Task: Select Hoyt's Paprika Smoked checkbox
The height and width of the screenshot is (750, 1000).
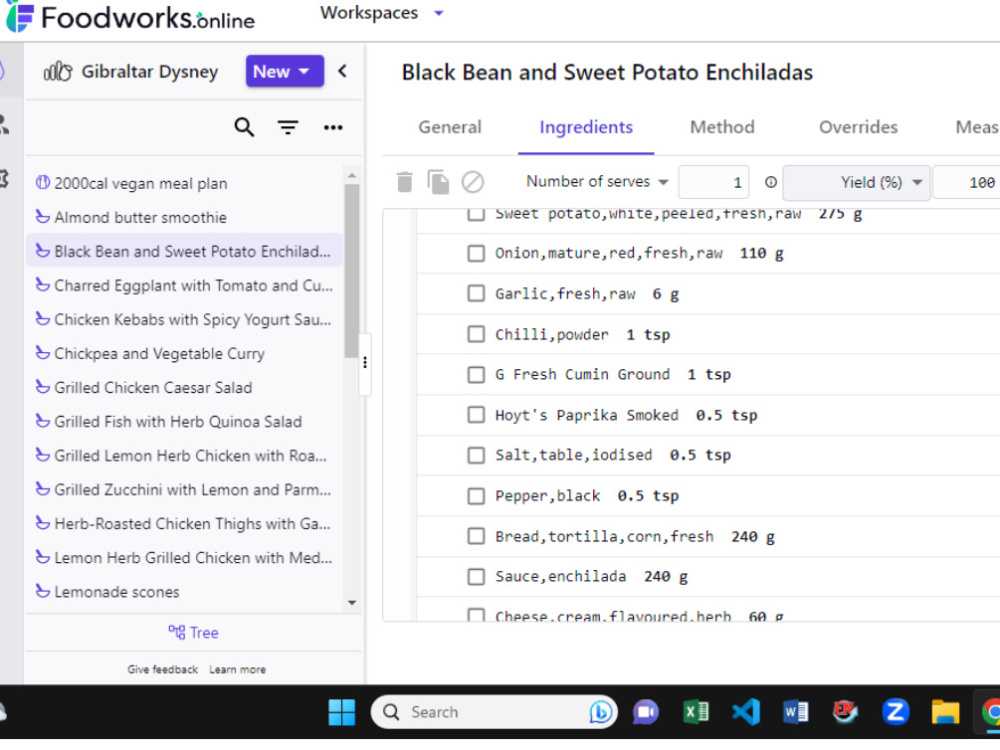Action: 476,415
